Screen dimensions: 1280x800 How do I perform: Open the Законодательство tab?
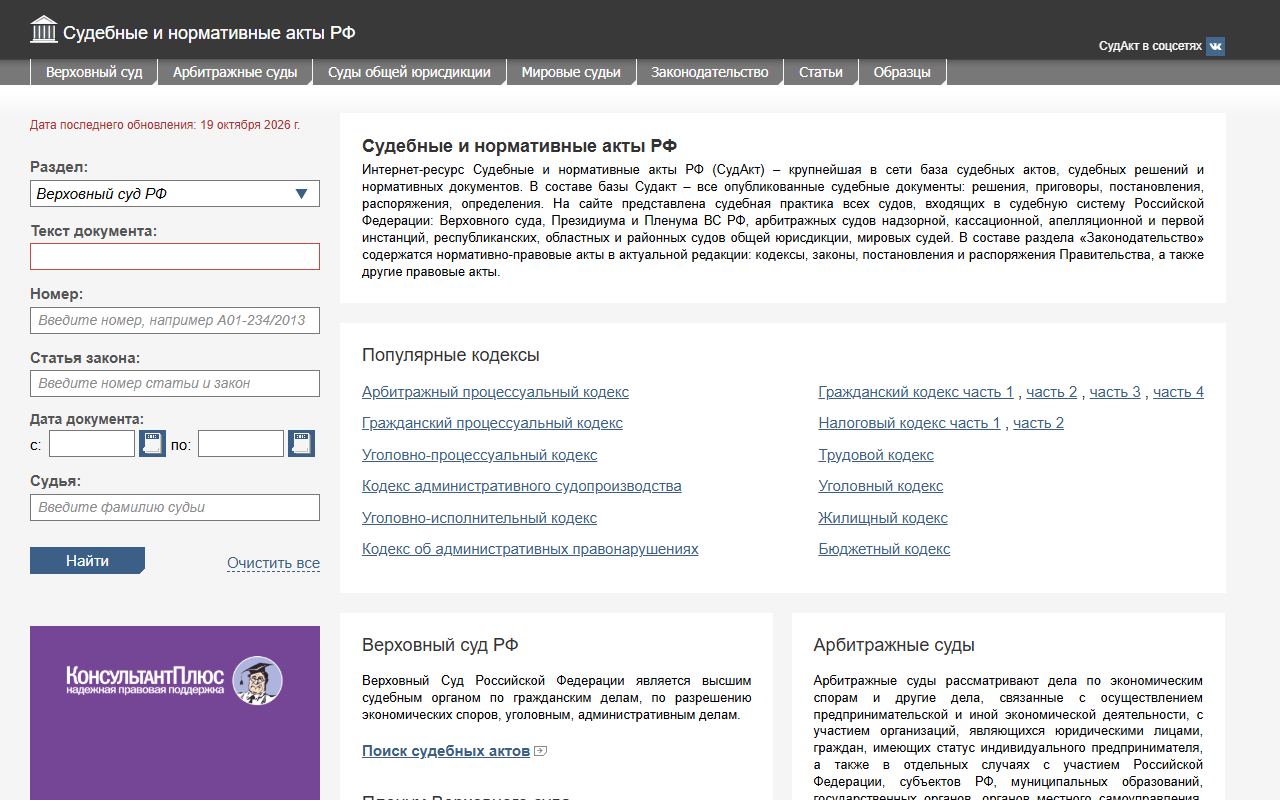coord(710,72)
